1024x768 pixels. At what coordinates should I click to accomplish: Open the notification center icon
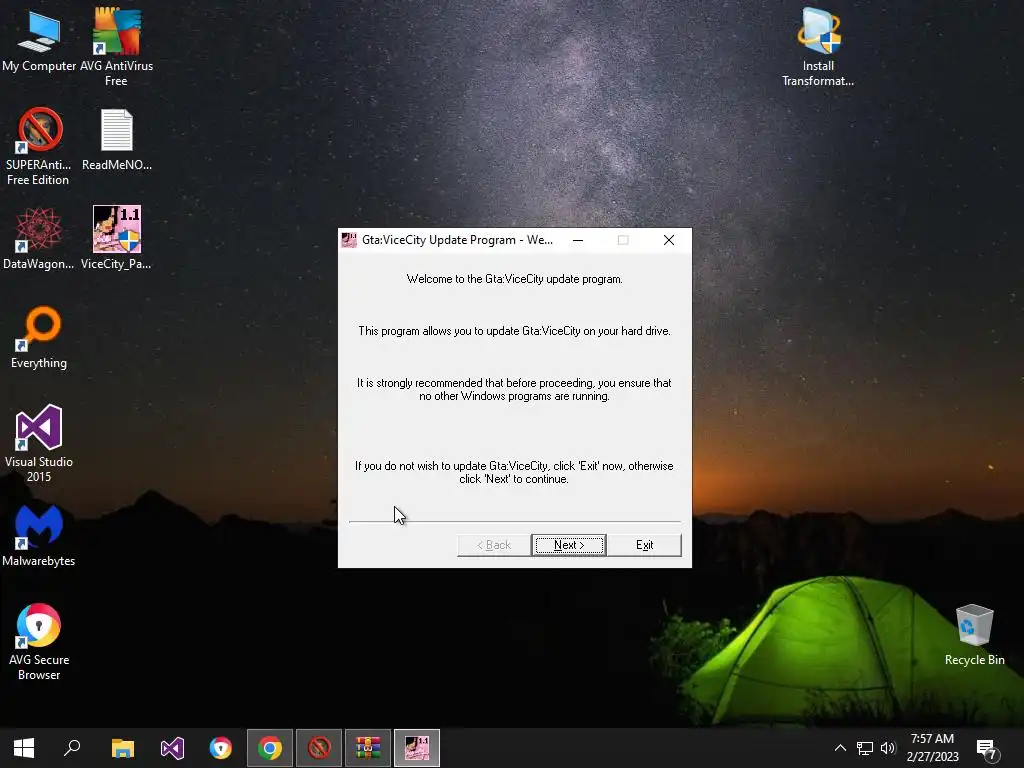click(x=986, y=749)
